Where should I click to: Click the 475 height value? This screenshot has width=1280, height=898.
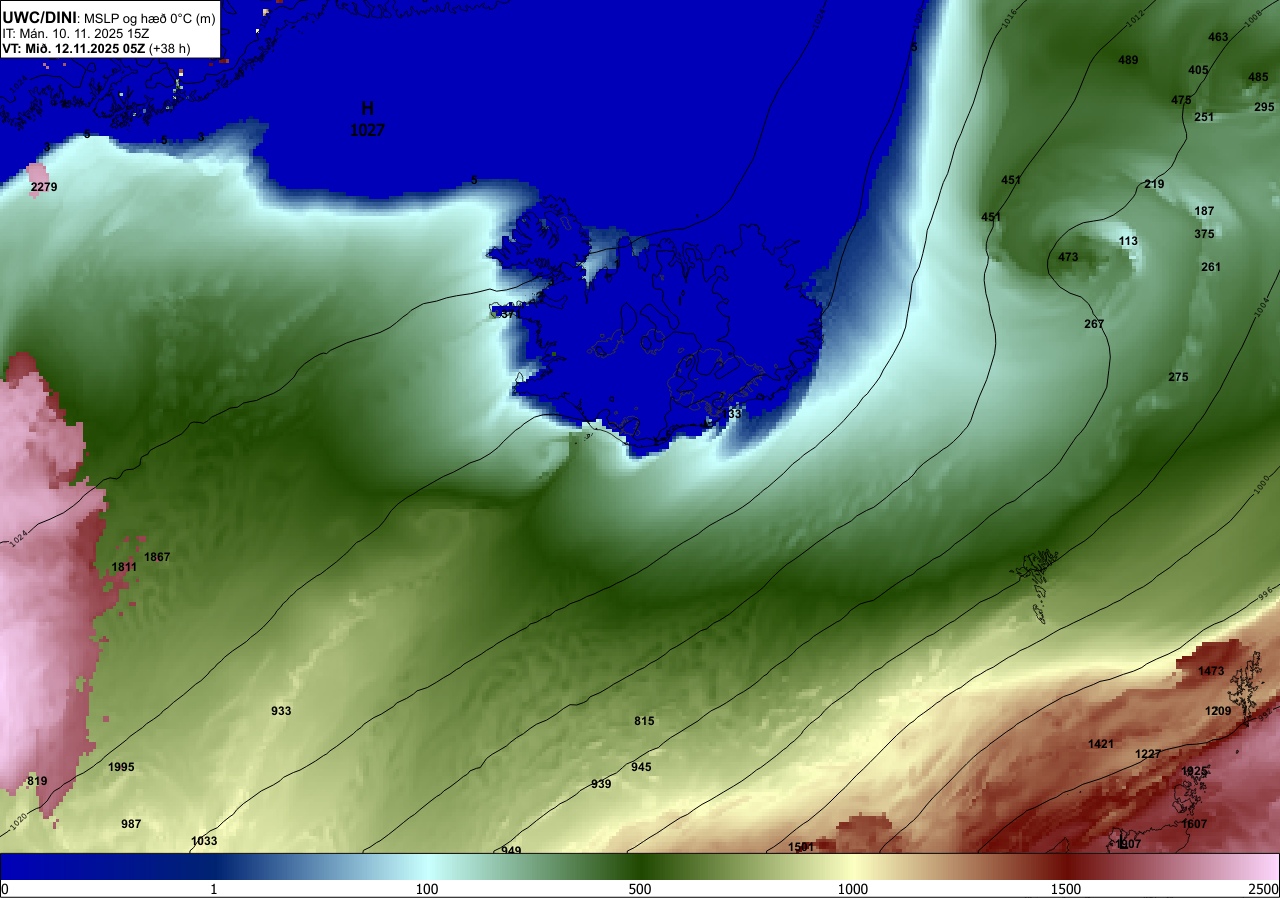point(1181,100)
